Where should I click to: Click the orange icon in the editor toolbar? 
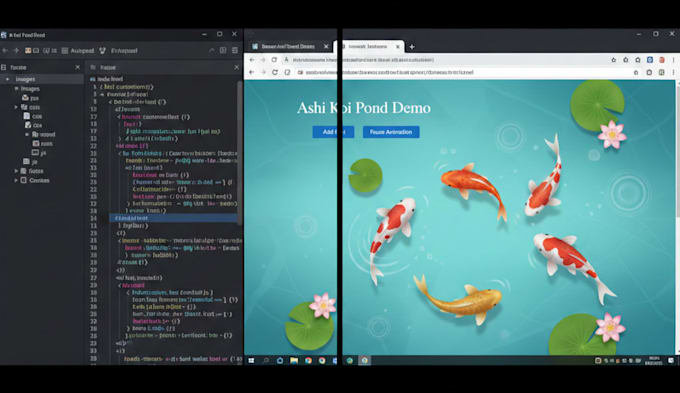[28, 51]
